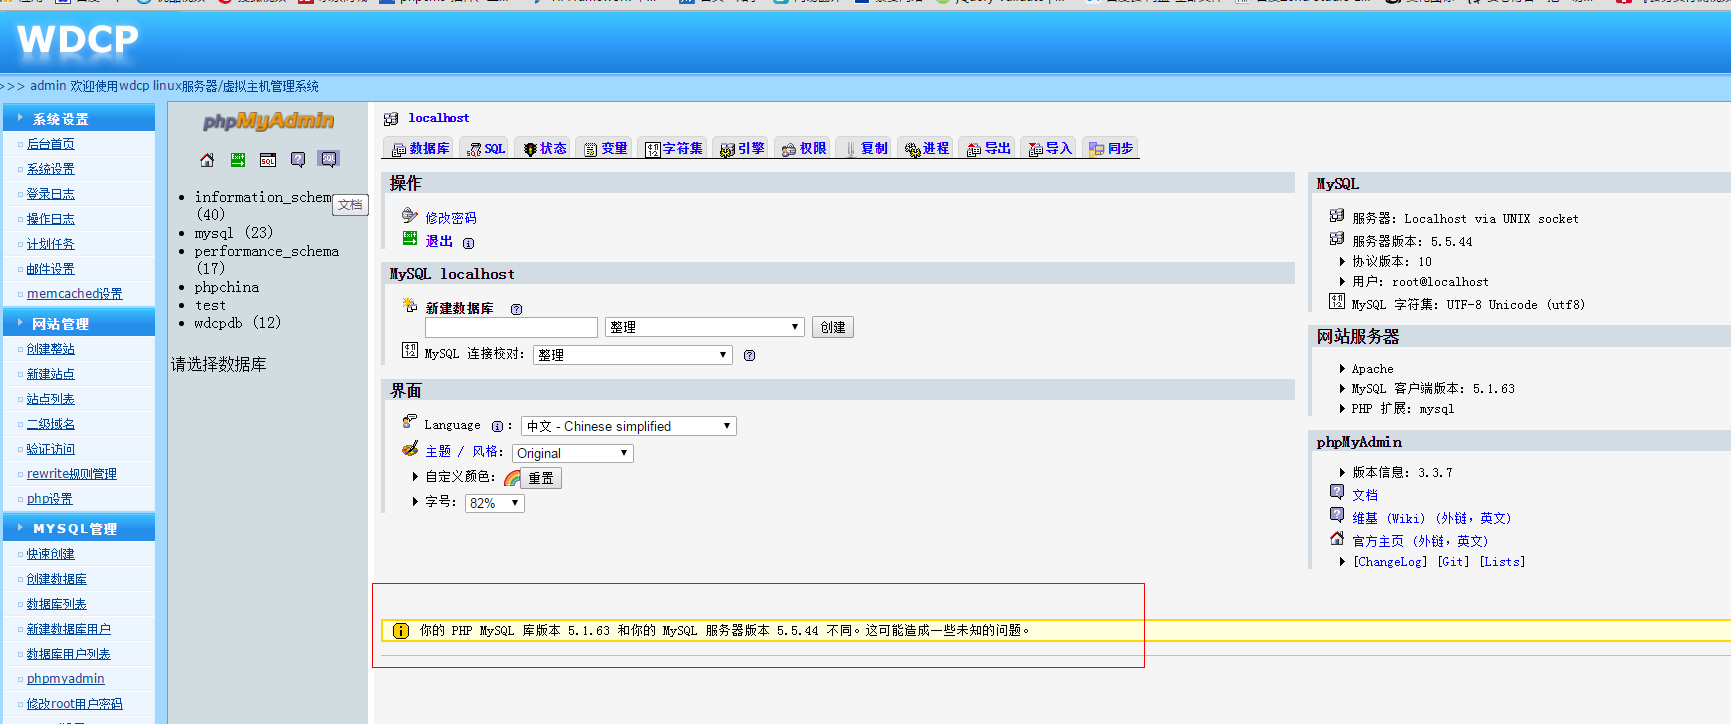
Task: Open the new database collation dropdown
Action: tap(704, 327)
